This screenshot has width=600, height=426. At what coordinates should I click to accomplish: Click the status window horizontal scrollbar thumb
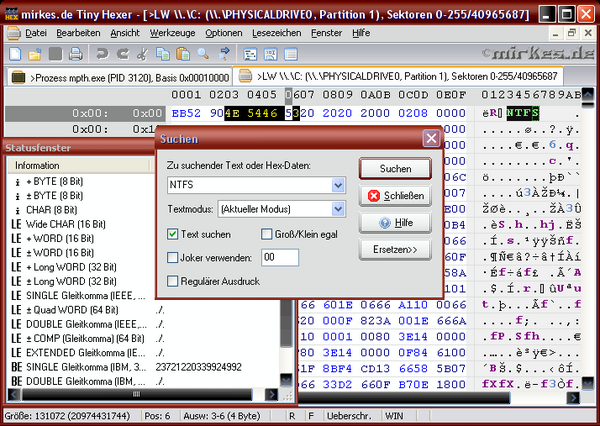[137, 394]
